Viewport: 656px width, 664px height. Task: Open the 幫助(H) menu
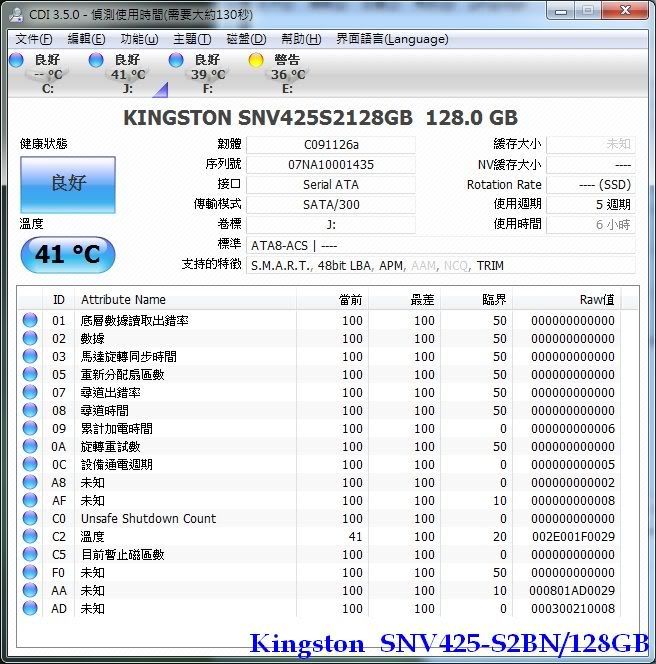click(301, 39)
